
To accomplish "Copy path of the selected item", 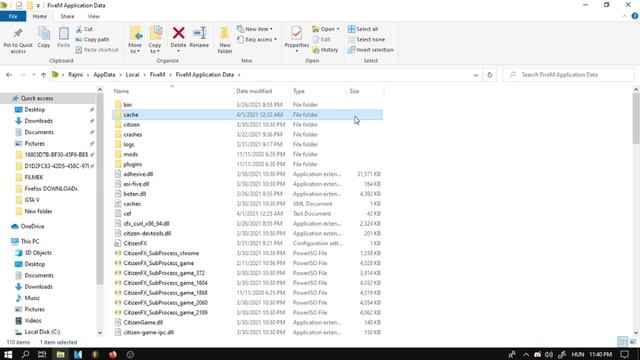I will 92,40.
